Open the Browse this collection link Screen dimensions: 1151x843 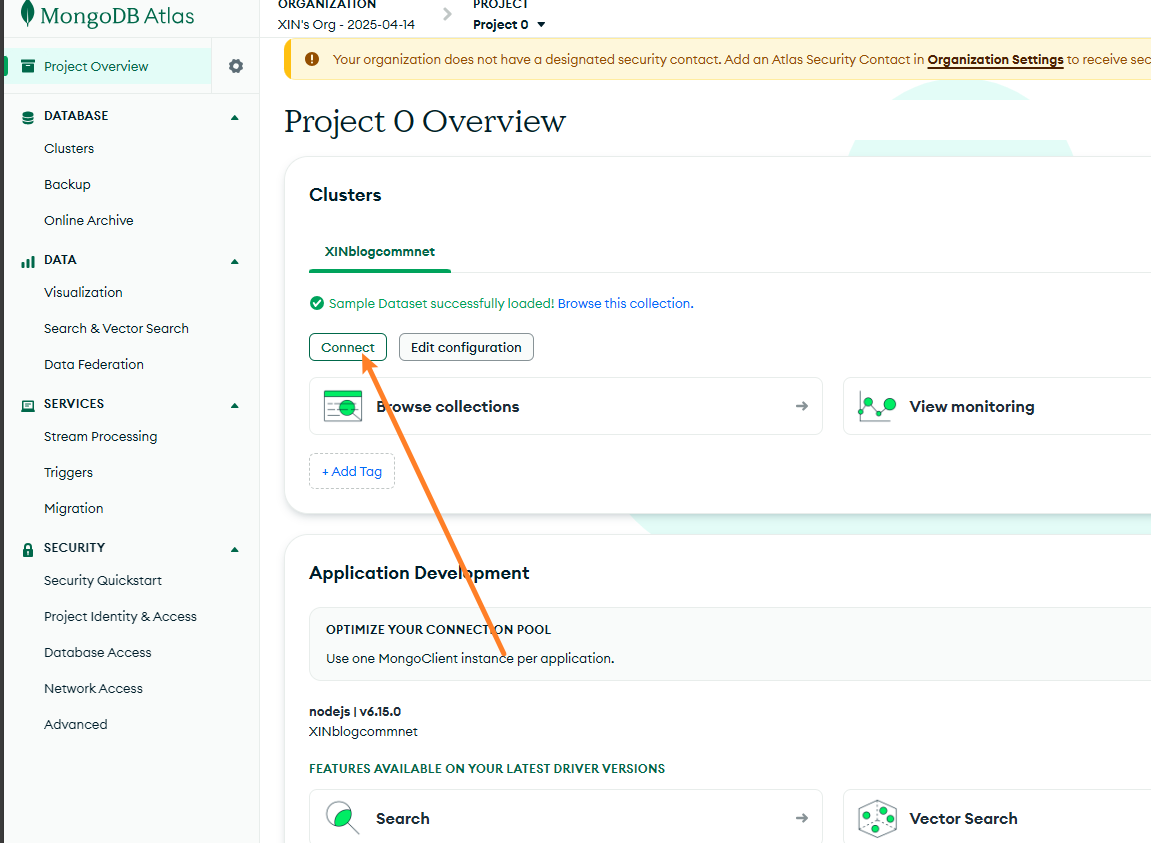tap(625, 303)
